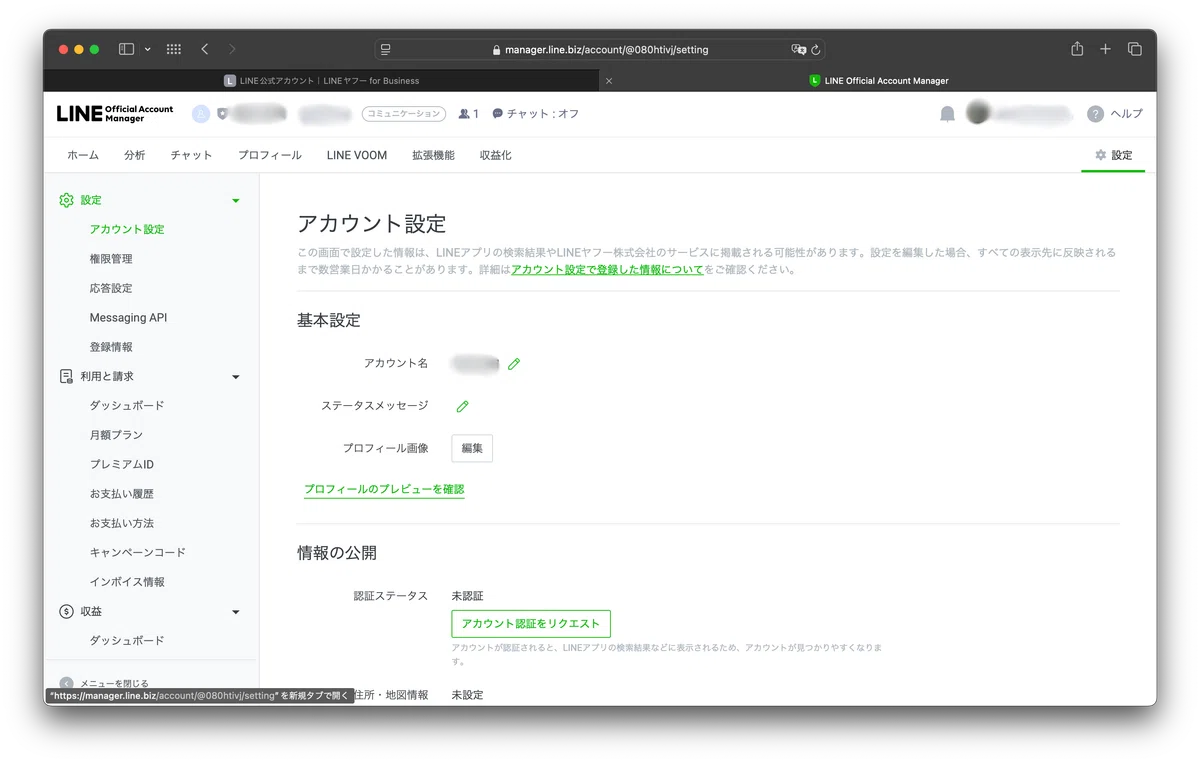Click メニューを閉じる collapse arrow icon
This screenshot has height=763, width=1200.
click(66, 684)
